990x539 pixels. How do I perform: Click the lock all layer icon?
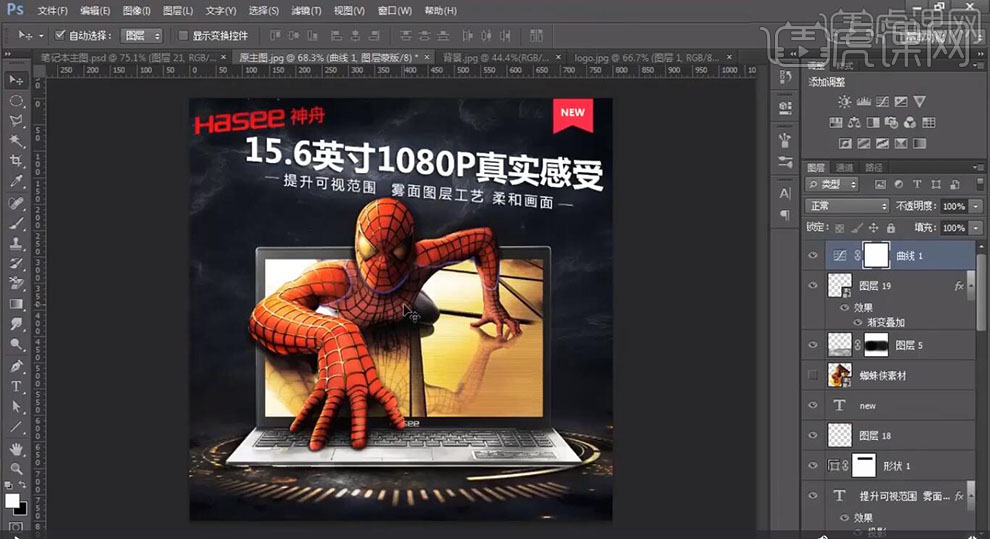(889, 228)
